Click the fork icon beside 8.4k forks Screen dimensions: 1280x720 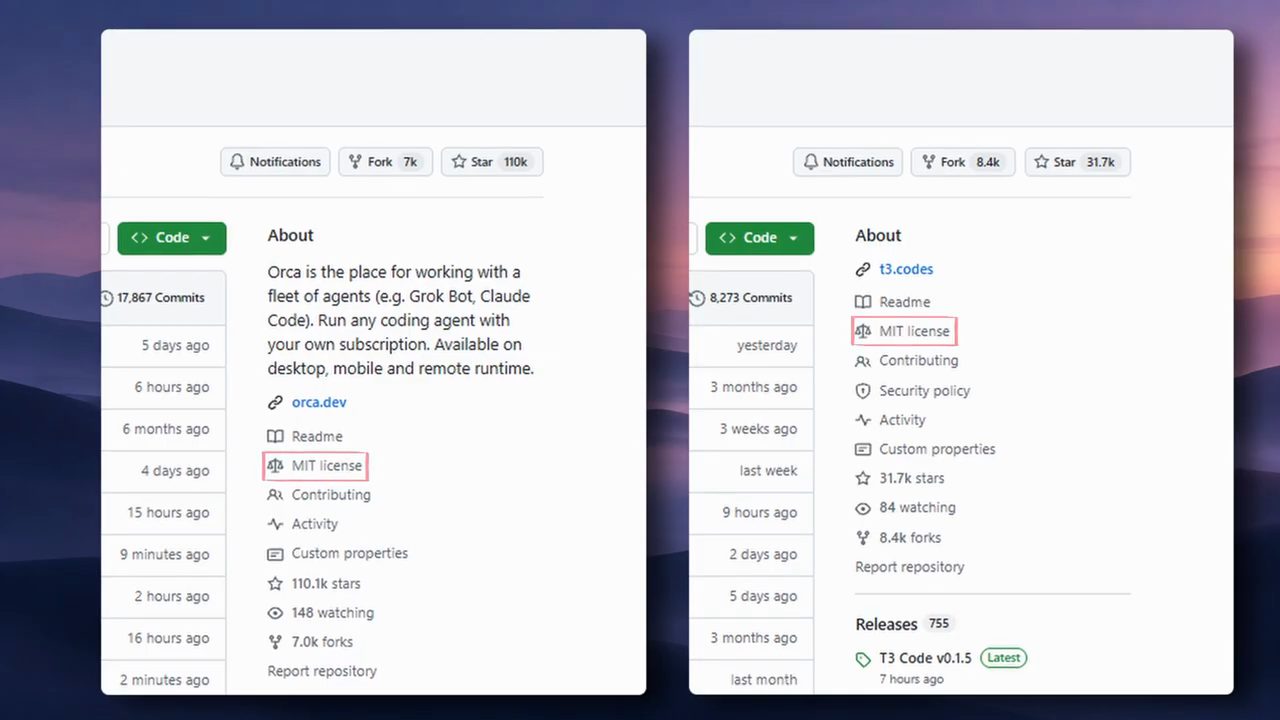click(x=863, y=538)
